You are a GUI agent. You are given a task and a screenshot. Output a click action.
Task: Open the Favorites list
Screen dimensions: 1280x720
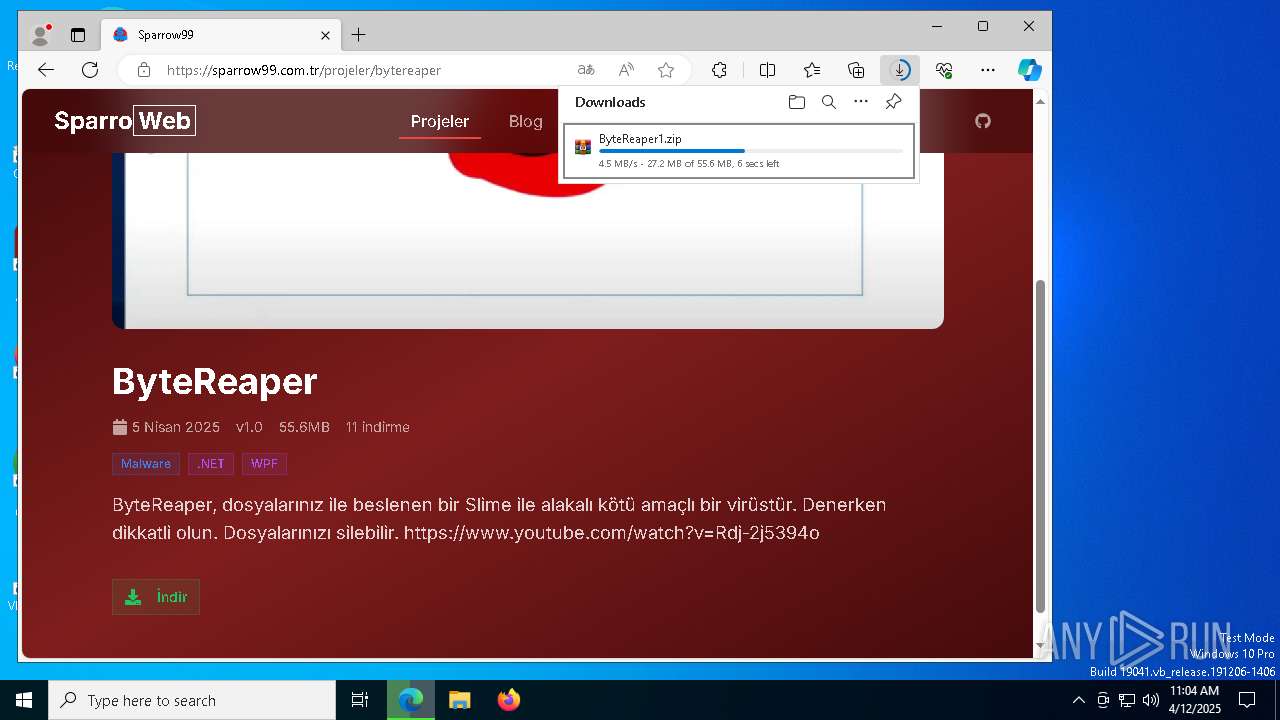(812, 70)
